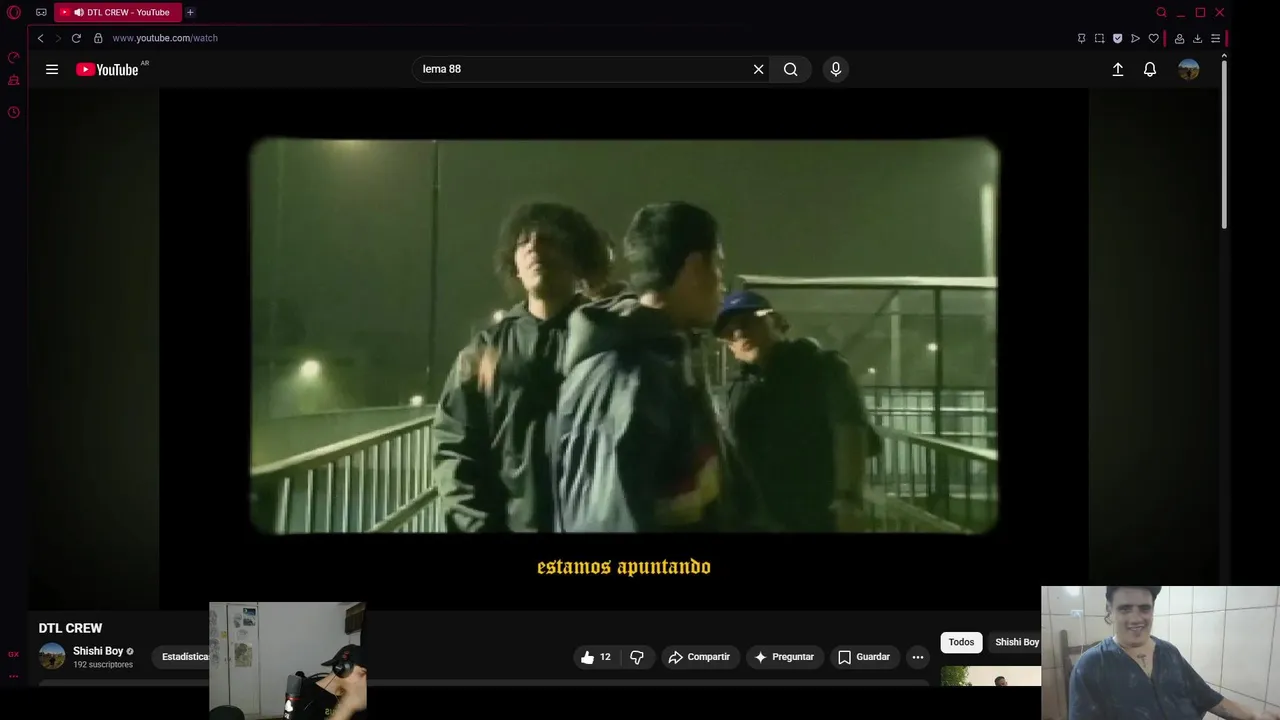The height and width of the screenshot is (720, 1280).
Task: Click the 192 suscriptores text
Action: (103, 665)
